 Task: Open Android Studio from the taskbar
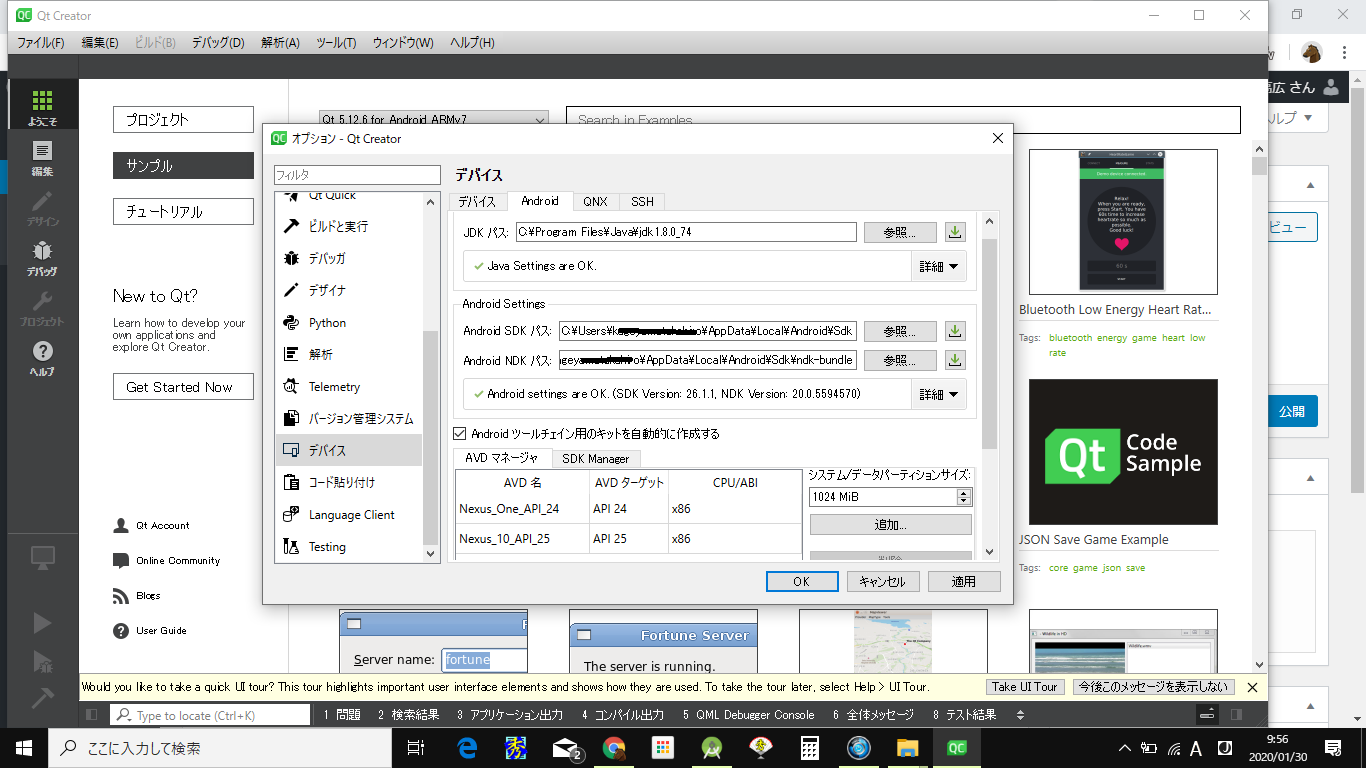pos(712,748)
